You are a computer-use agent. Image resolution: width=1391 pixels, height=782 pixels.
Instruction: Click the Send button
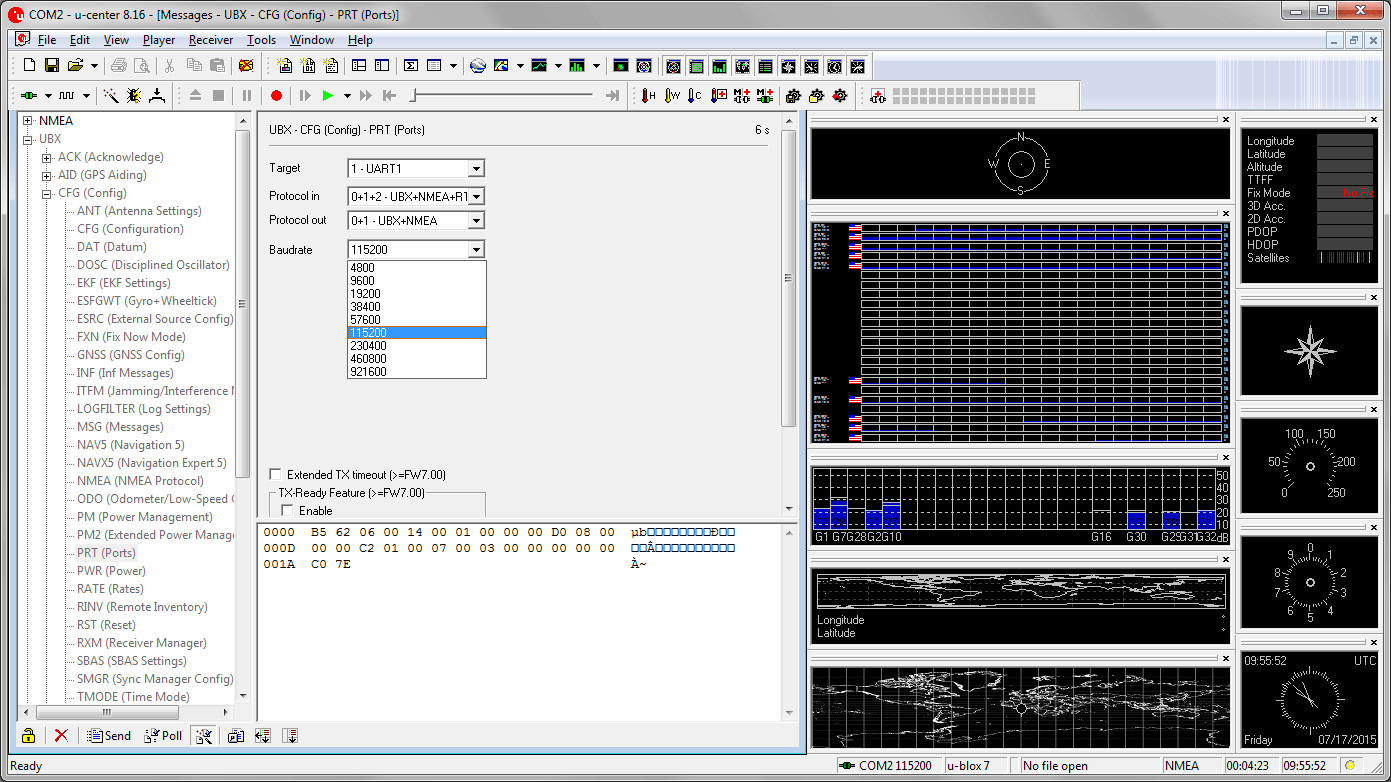[108, 735]
